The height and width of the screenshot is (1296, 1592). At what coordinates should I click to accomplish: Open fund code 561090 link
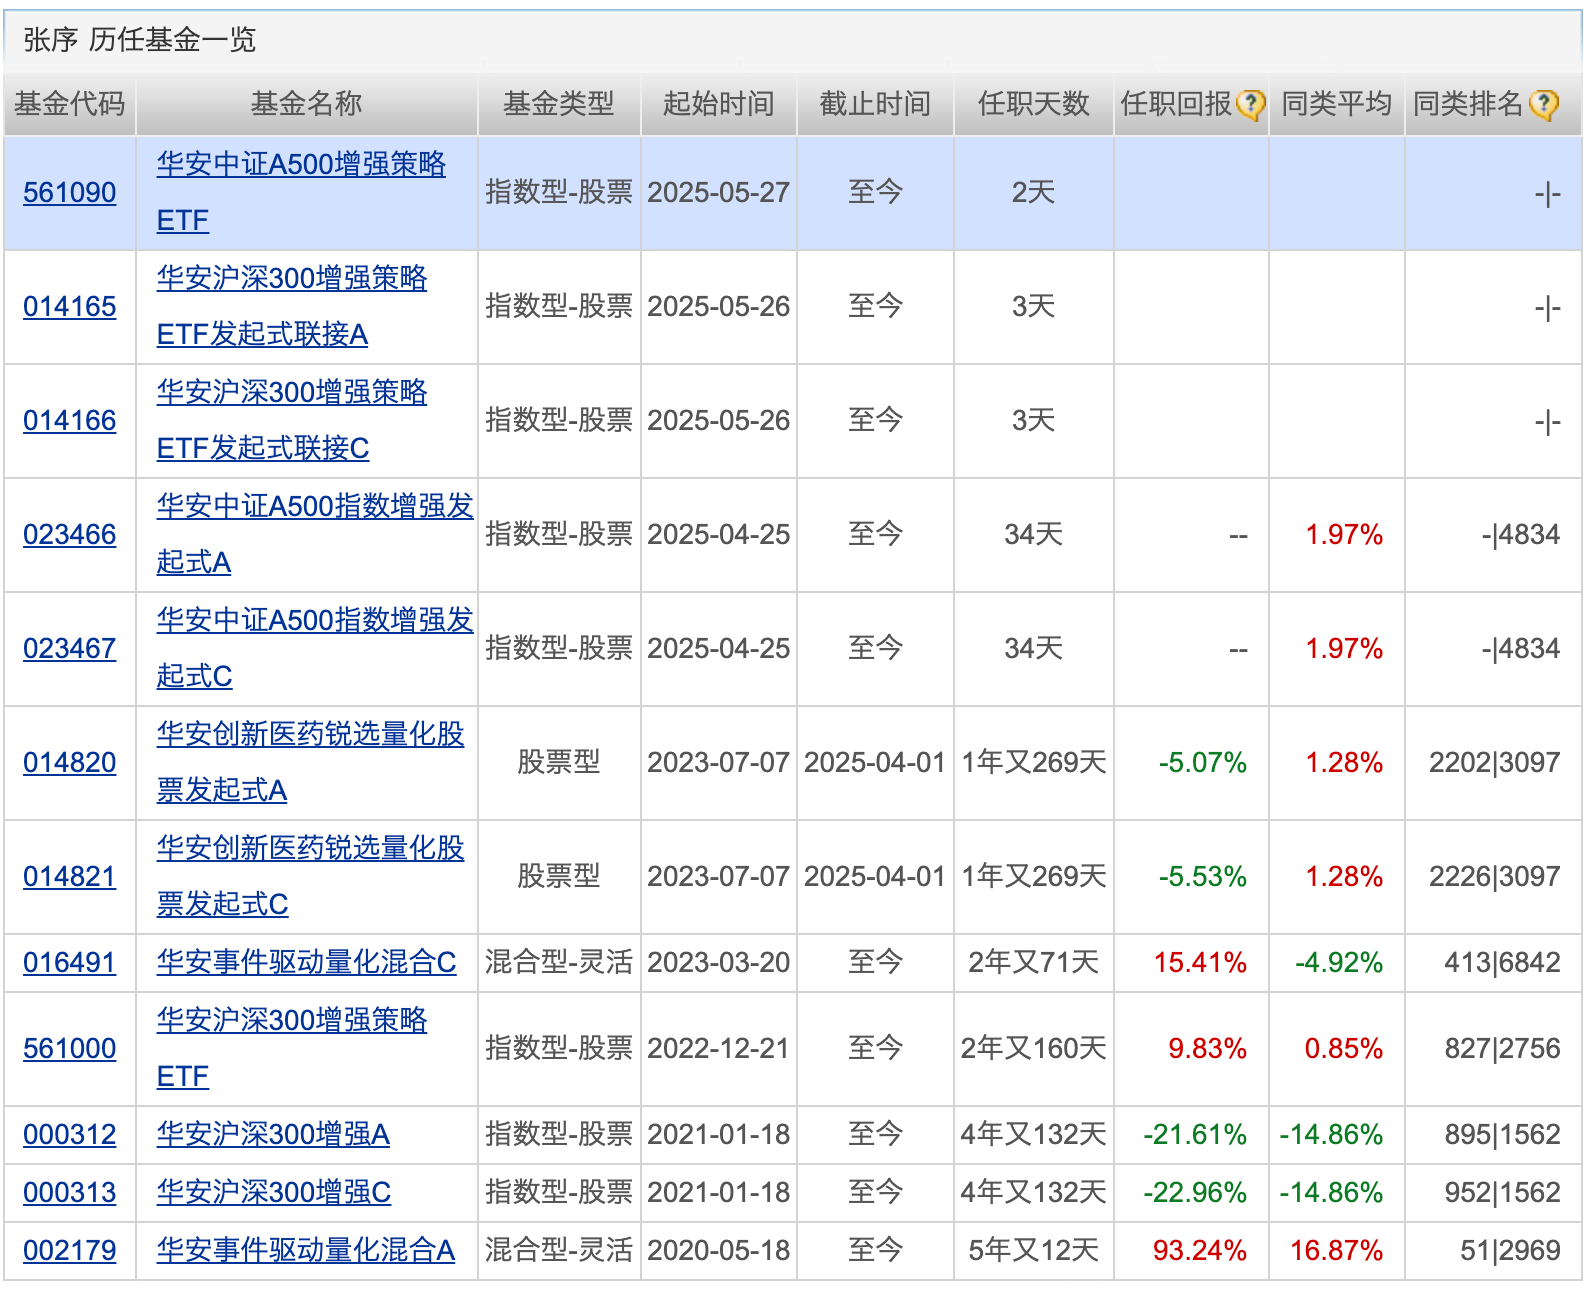(x=70, y=193)
